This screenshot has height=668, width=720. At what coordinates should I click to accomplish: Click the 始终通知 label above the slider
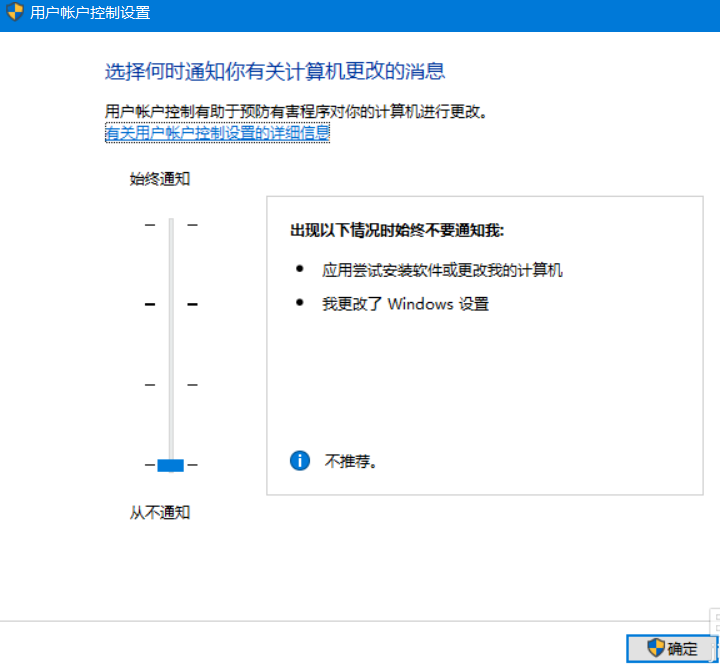(159, 179)
